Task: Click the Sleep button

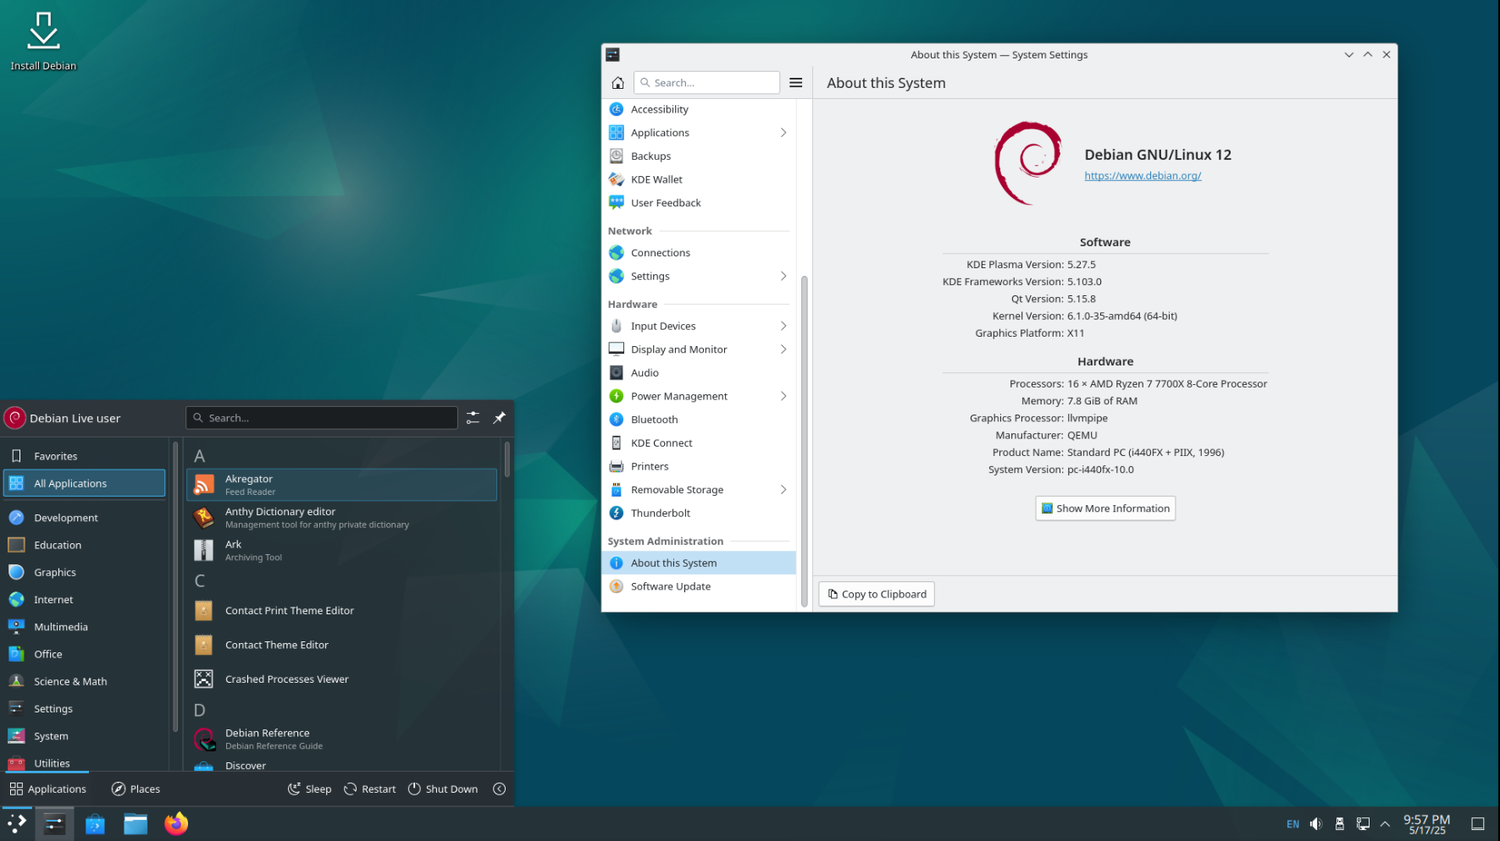Action: [x=310, y=789]
